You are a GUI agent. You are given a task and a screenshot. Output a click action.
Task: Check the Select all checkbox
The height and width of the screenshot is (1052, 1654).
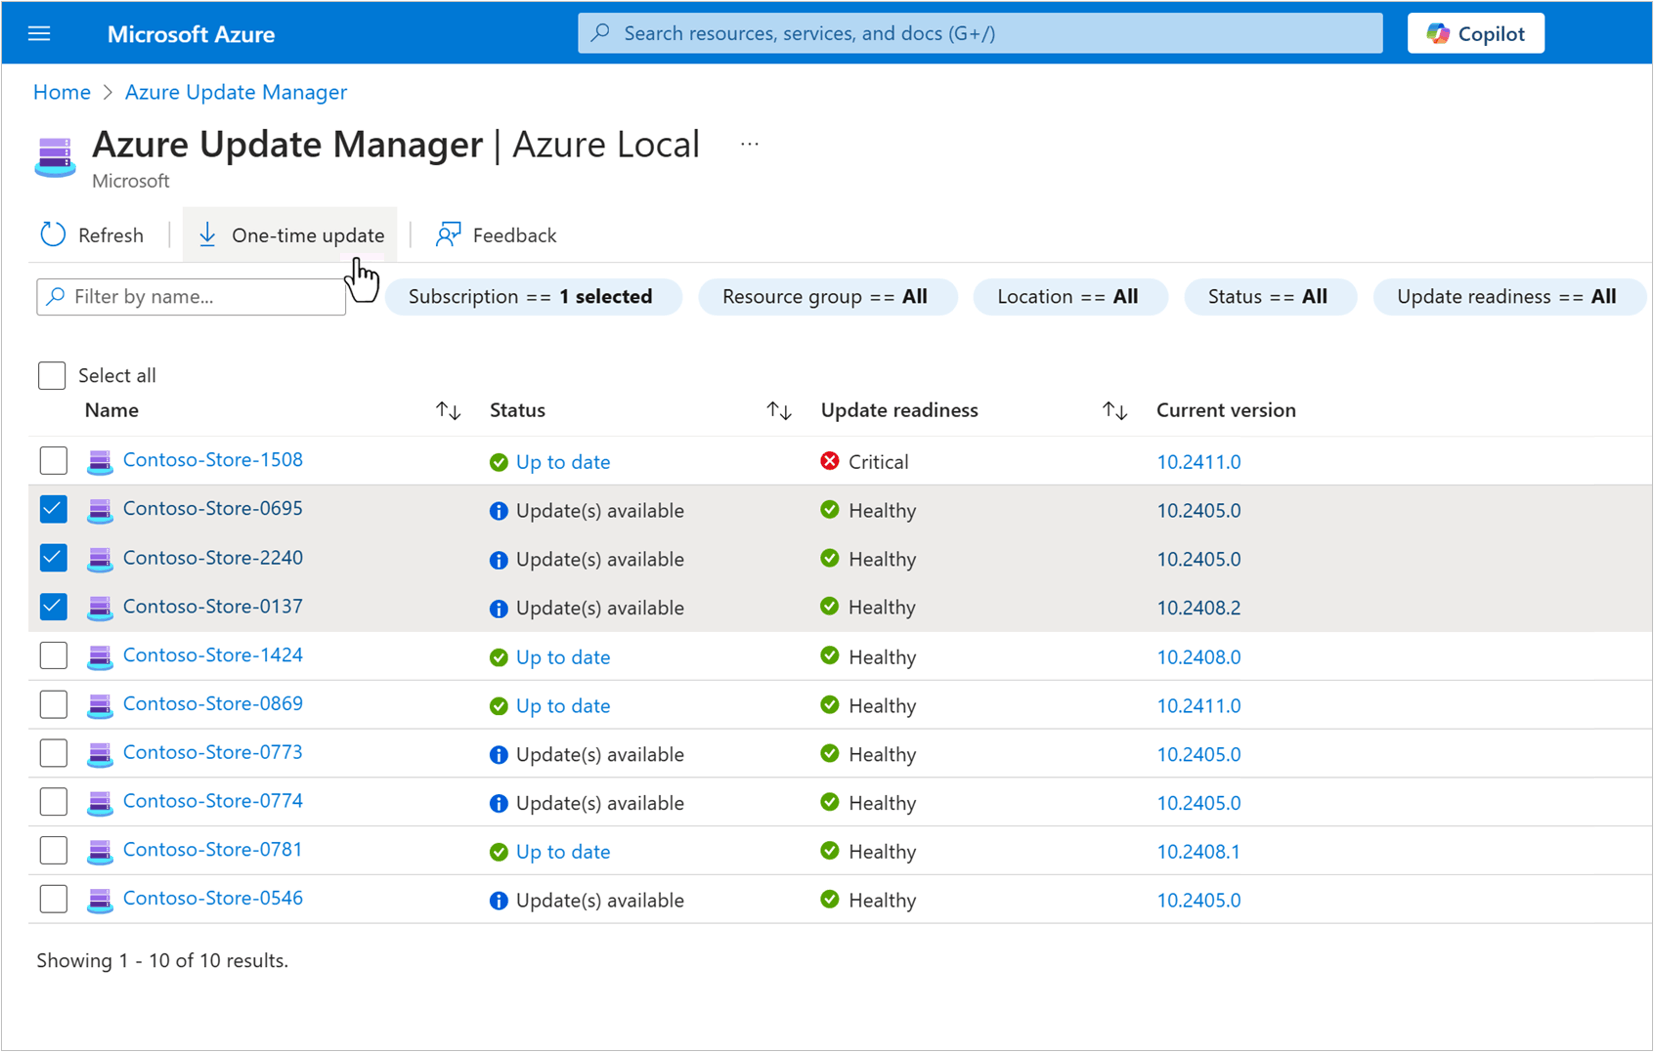[x=51, y=375]
